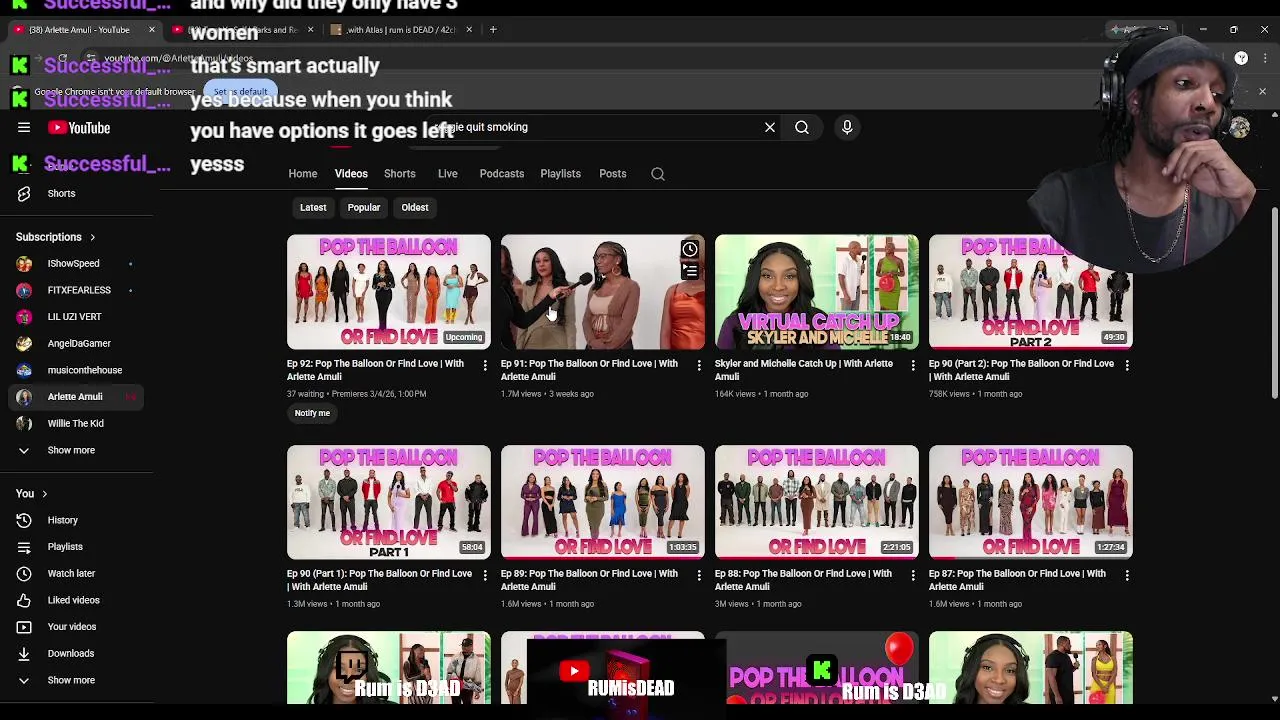This screenshot has height=720, width=1280.
Task: Expand Subscriptions section arrow
Action: coord(92,238)
